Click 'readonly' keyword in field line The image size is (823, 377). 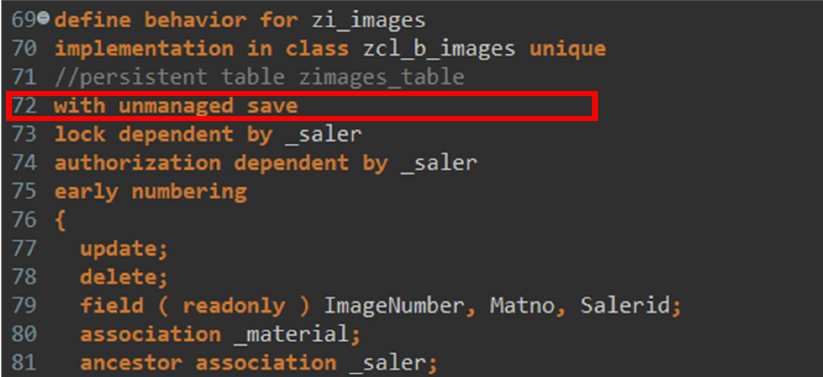(234, 306)
